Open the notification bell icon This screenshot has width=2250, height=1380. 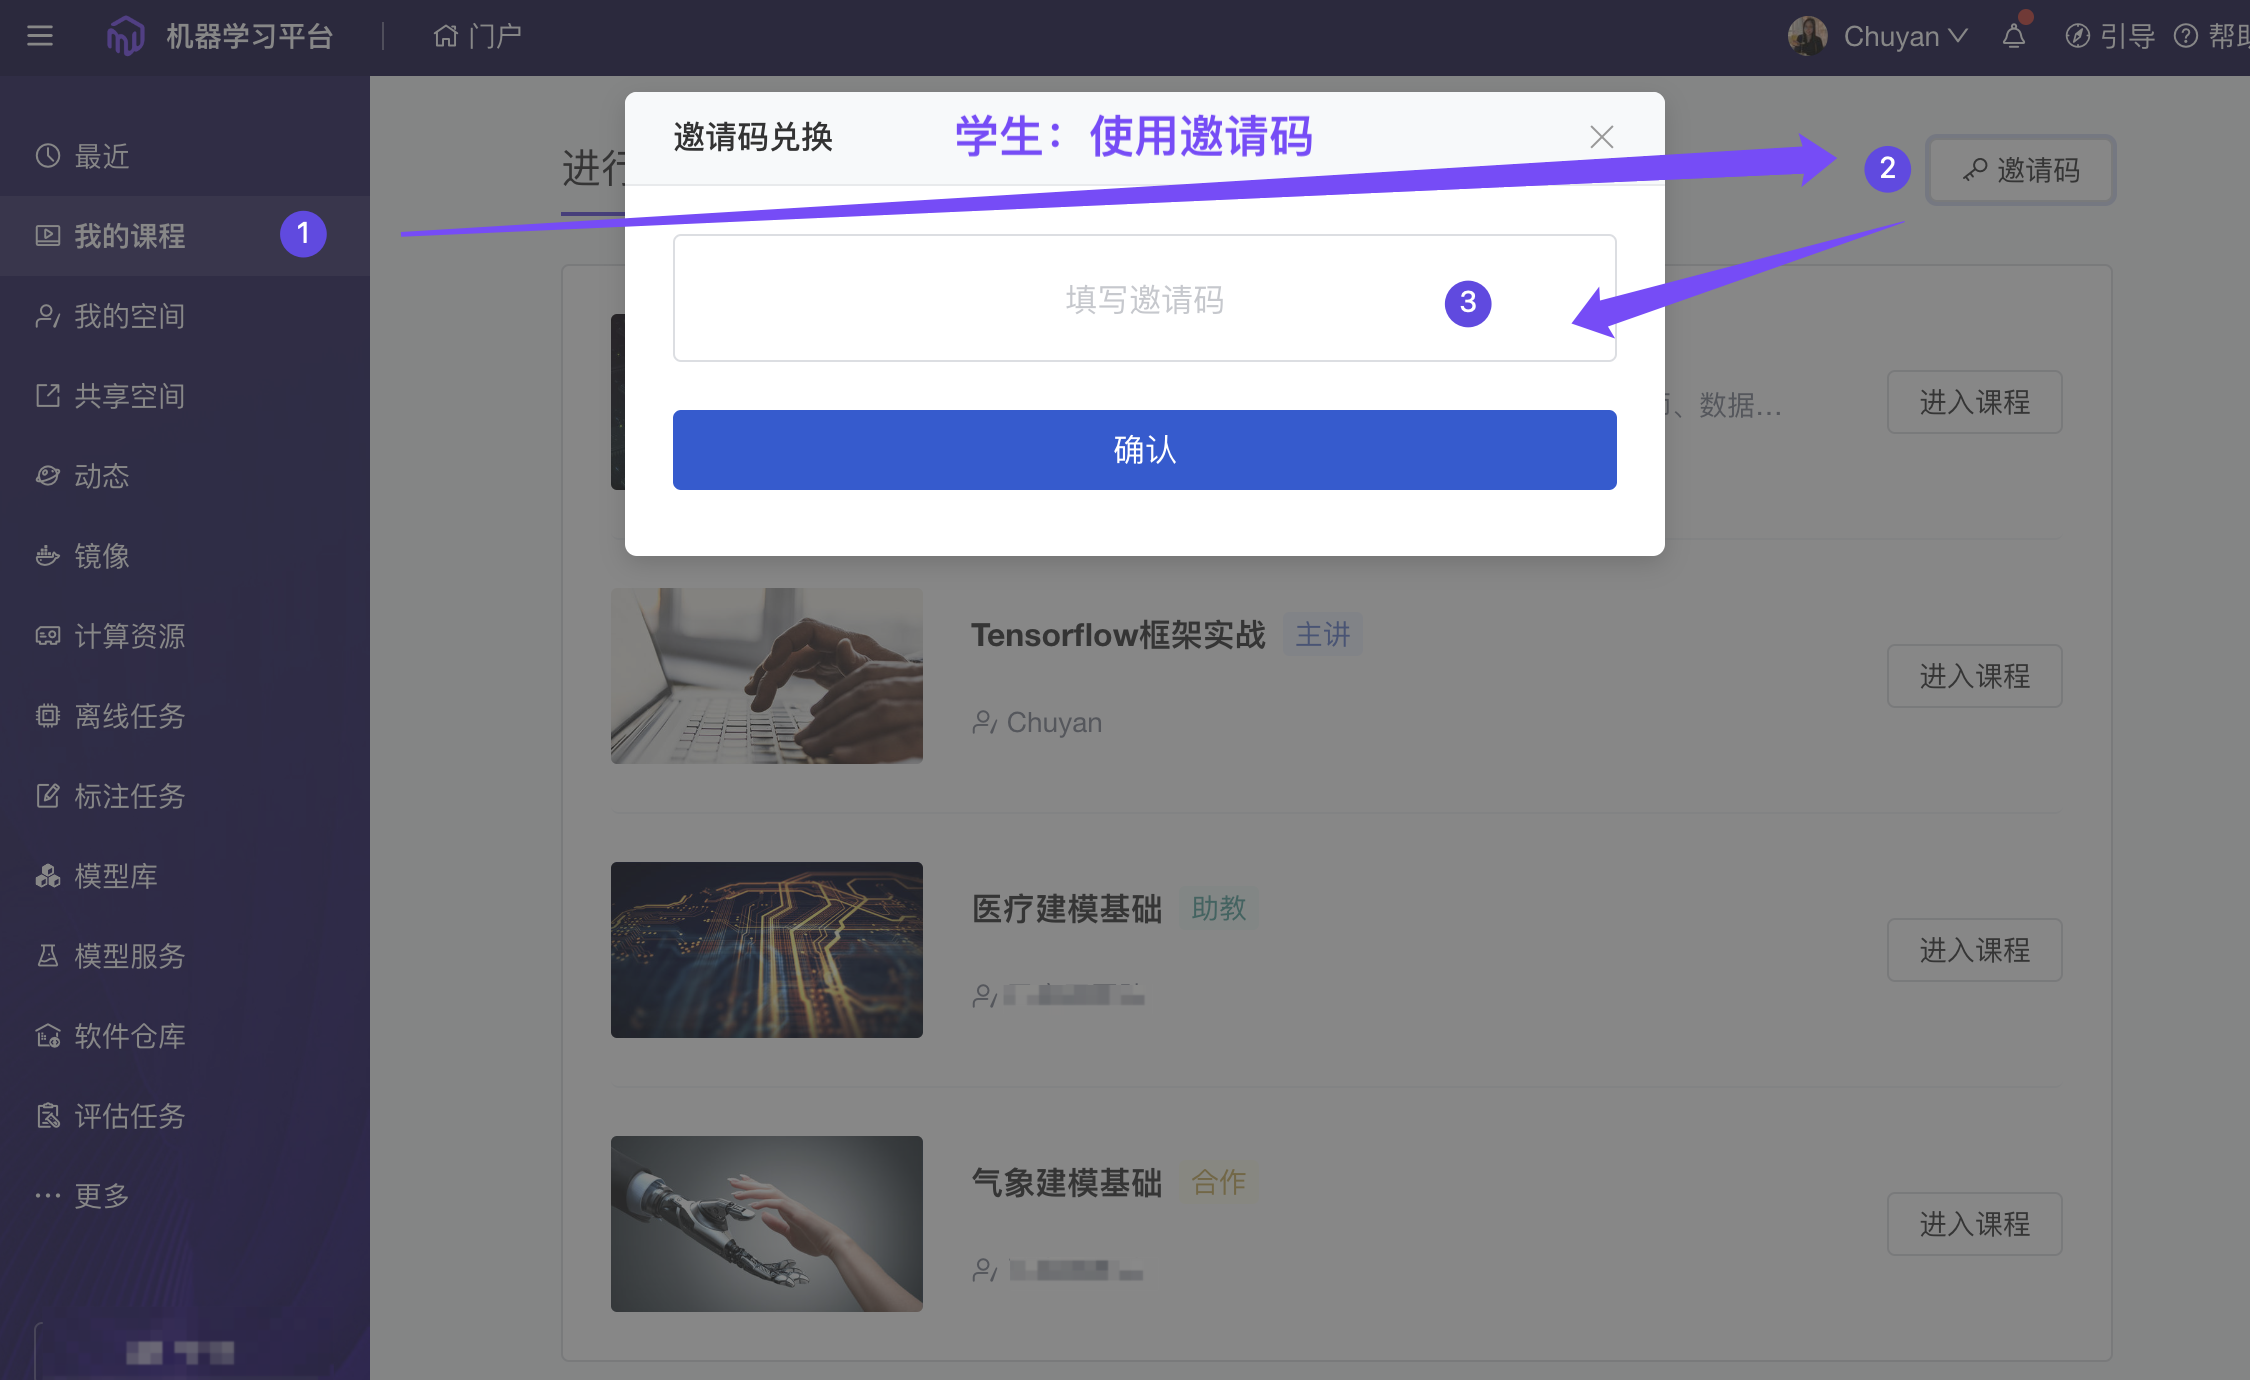[2013, 37]
